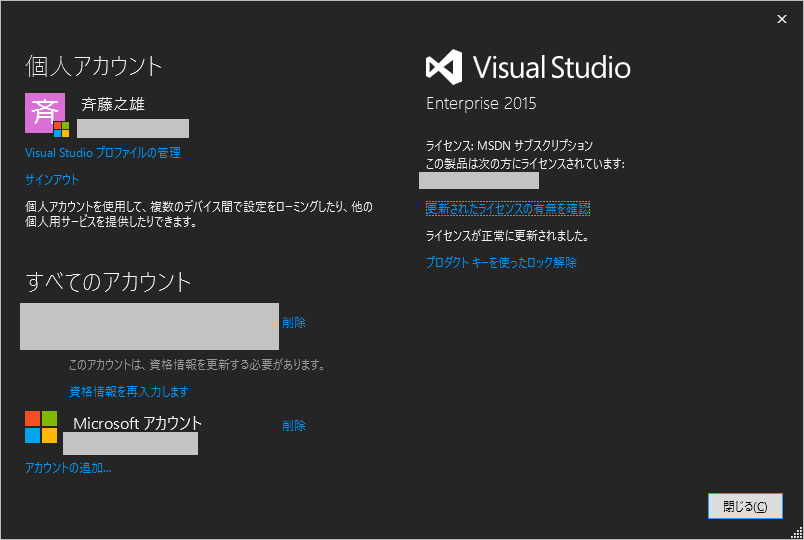Image resolution: width=804 pixels, height=540 pixels.
Task: Click the redacted account under すべてのアカウント heading
Action: pyautogui.click(x=149, y=326)
